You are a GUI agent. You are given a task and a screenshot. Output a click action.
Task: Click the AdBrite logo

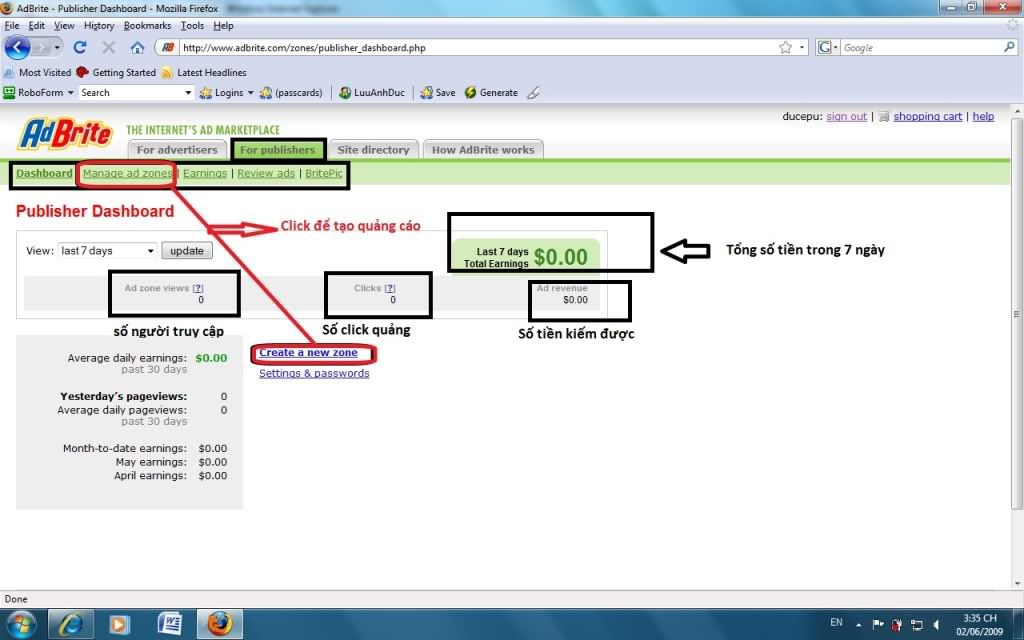(x=65, y=134)
